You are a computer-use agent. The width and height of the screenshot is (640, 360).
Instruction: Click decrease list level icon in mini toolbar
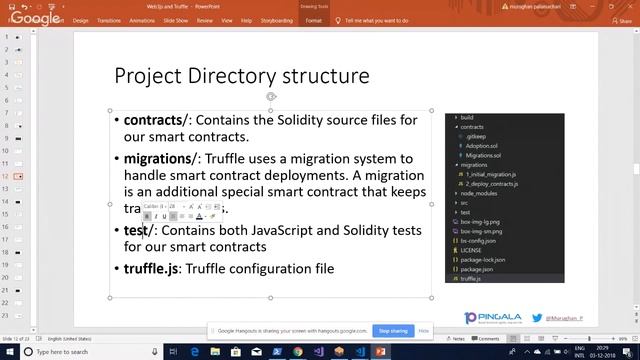click(208, 207)
